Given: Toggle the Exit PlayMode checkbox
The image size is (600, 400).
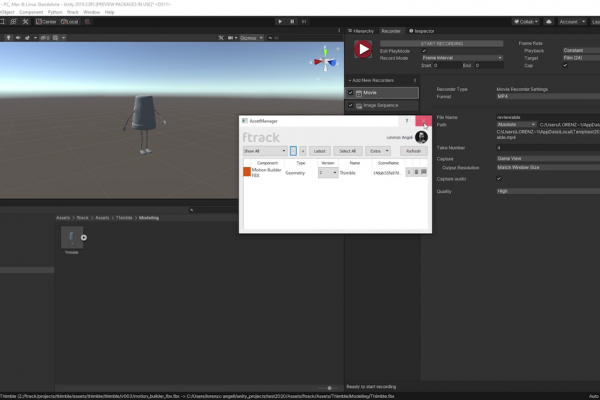Looking at the screenshot, I should click(424, 51).
